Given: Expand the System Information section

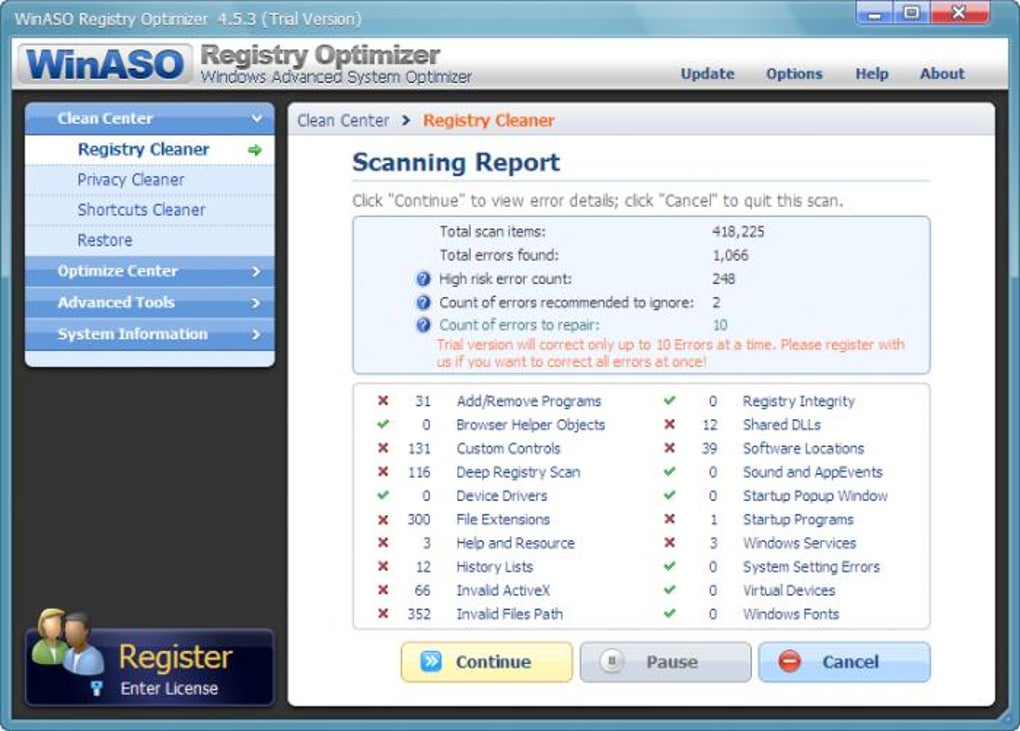Looking at the screenshot, I should tap(150, 334).
